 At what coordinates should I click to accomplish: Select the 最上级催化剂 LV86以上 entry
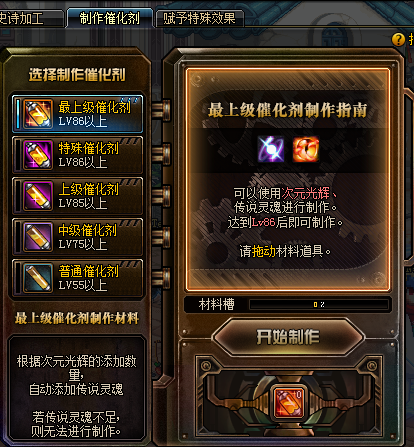[x=78, y=114]
